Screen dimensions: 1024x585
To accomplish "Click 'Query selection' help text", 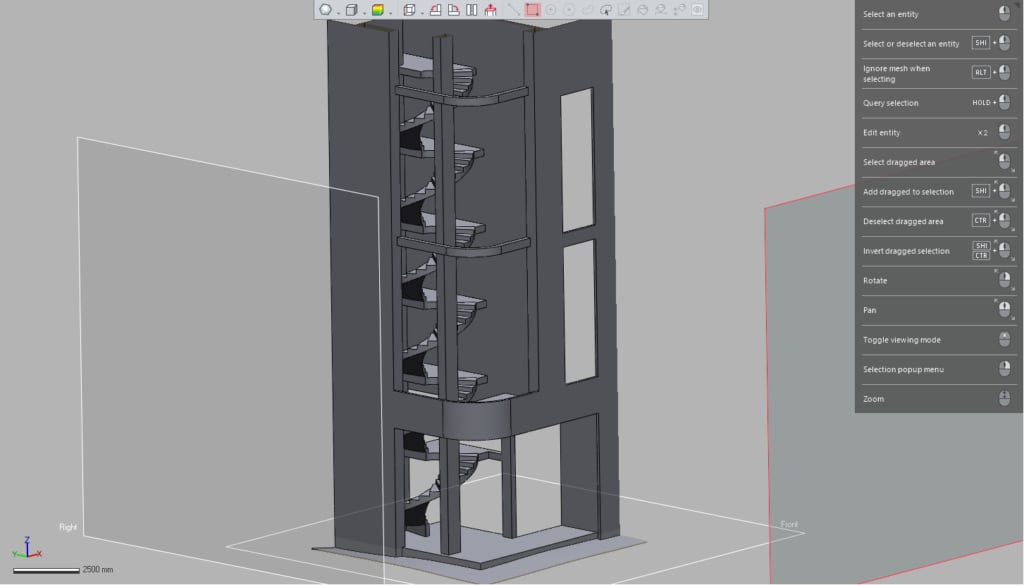I will [x=890, y=103].
